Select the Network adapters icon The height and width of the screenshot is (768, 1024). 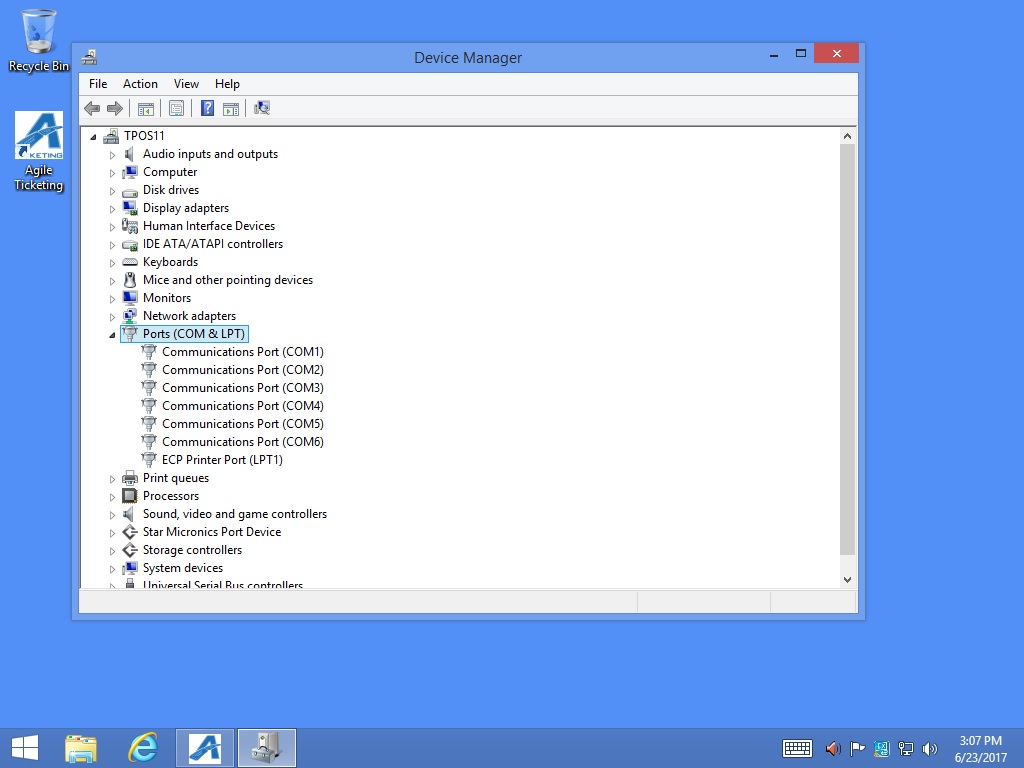(130, 316)
